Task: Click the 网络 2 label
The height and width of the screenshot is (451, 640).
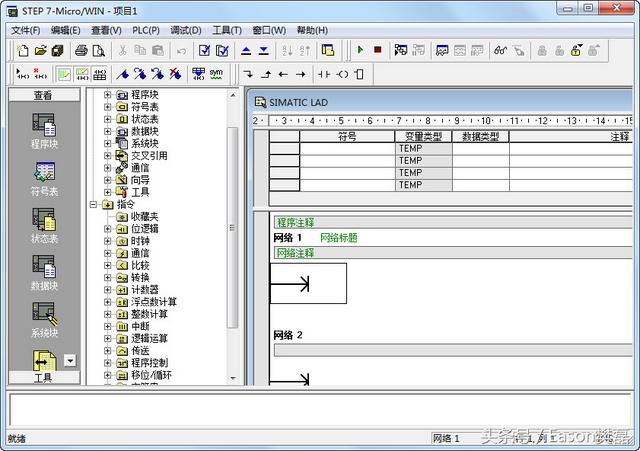Action: click(x=288, y=335)
